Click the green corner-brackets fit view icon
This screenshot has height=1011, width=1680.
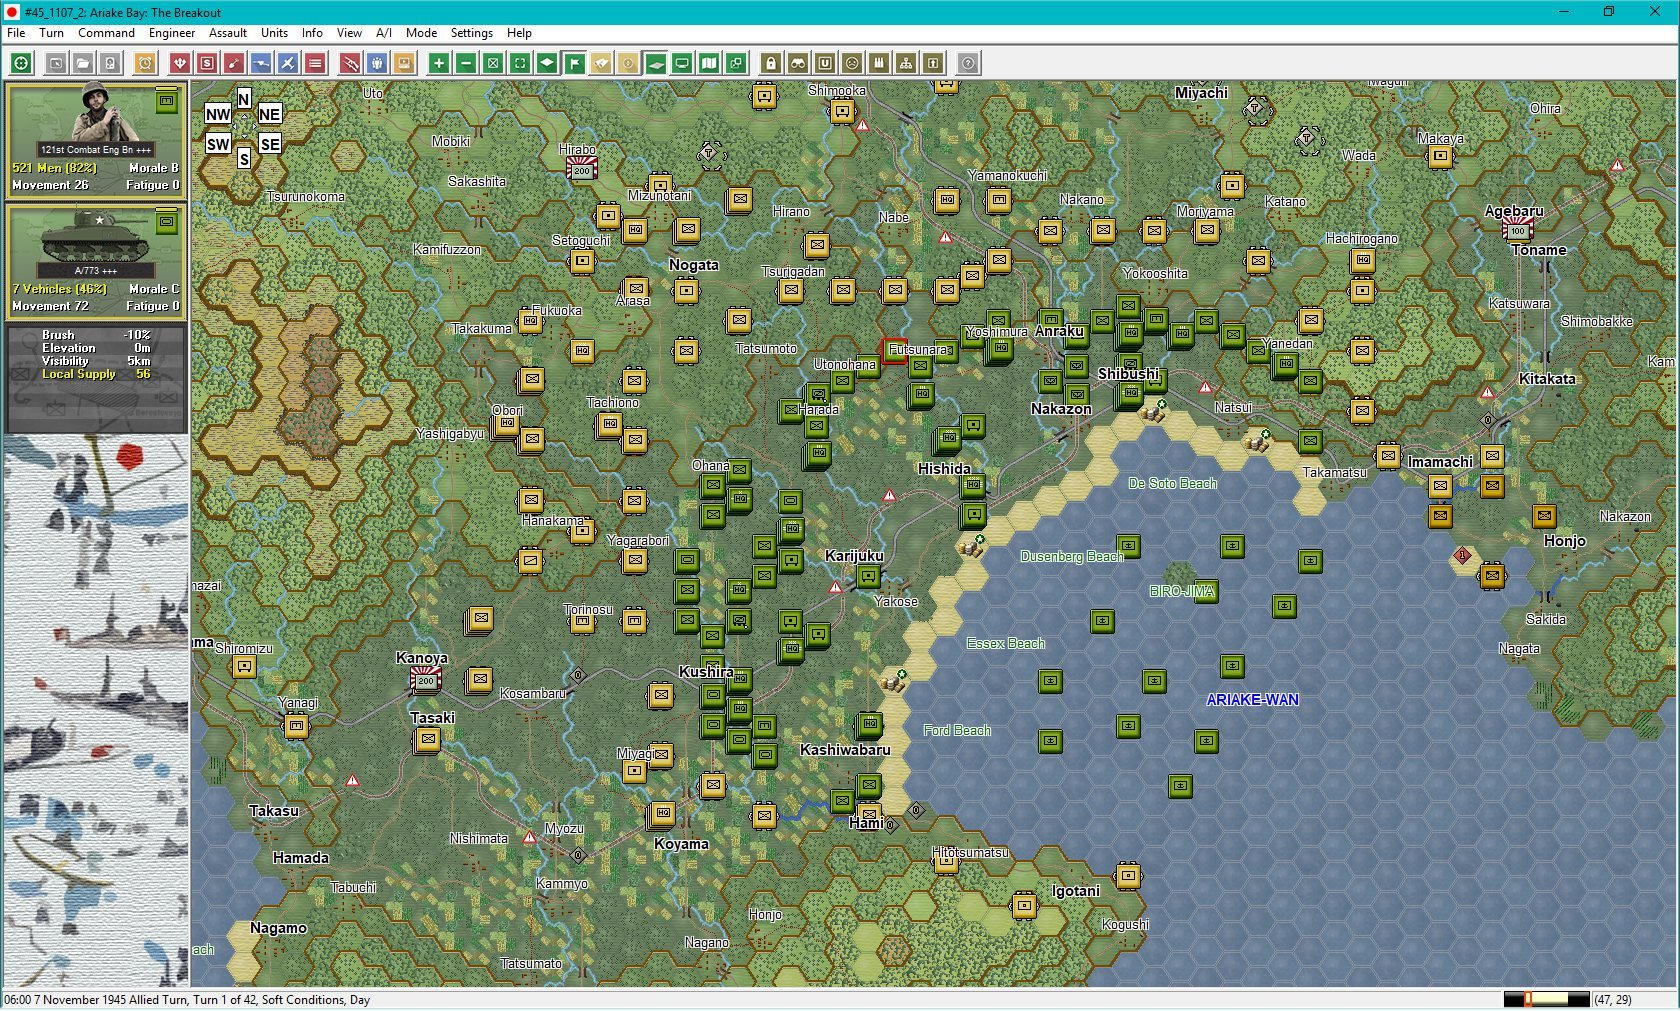[520, 64]
